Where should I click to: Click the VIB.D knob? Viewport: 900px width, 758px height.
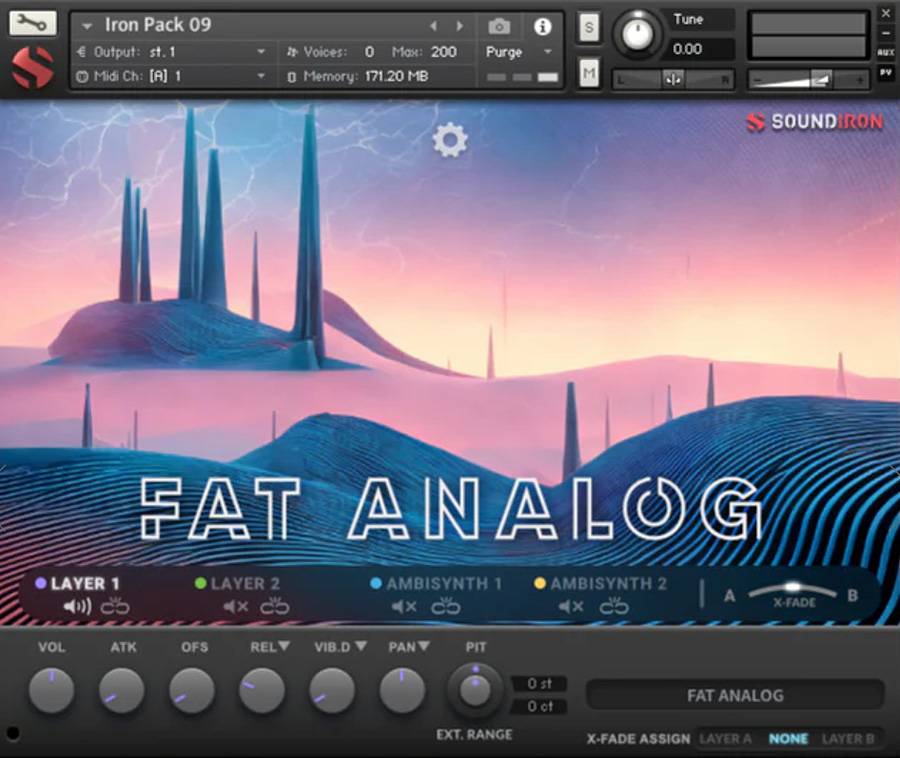click(x=332, y=690)
